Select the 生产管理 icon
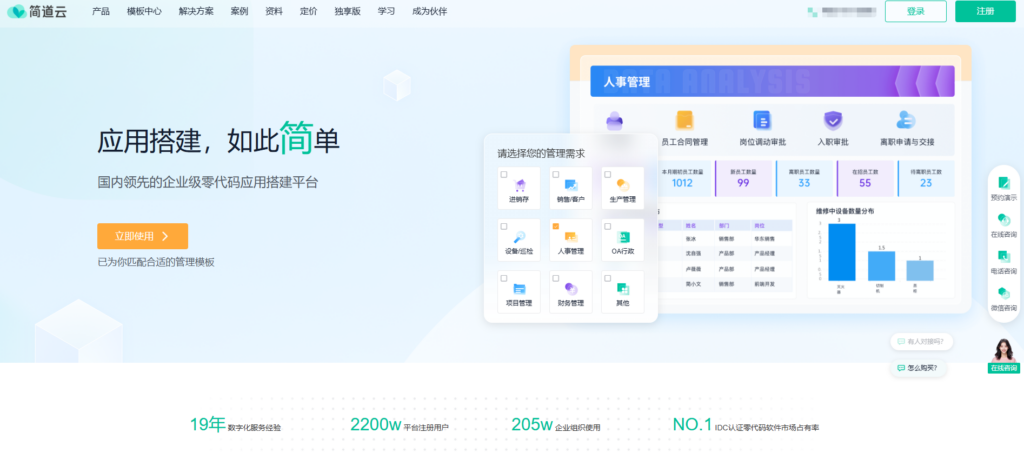 [x=623, y=185]
